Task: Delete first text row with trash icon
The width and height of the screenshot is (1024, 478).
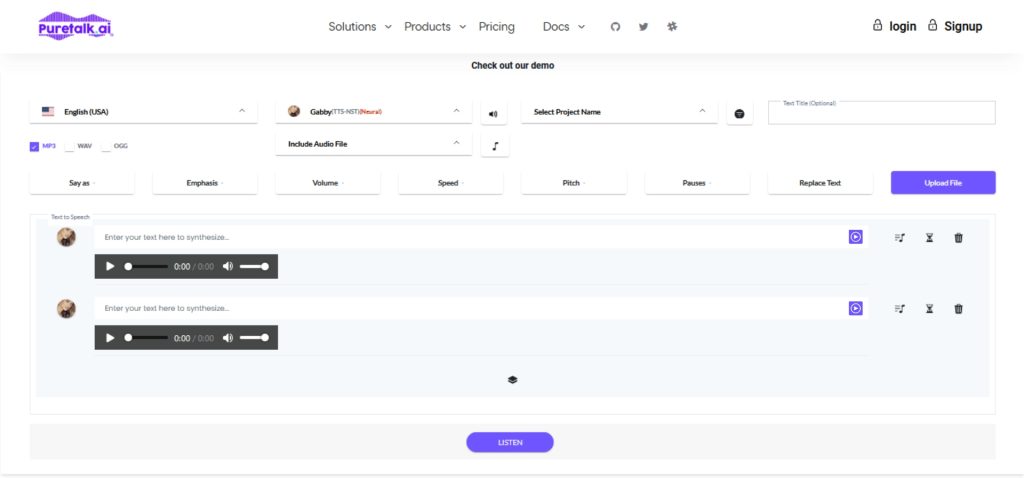Action: click(959, 238)
